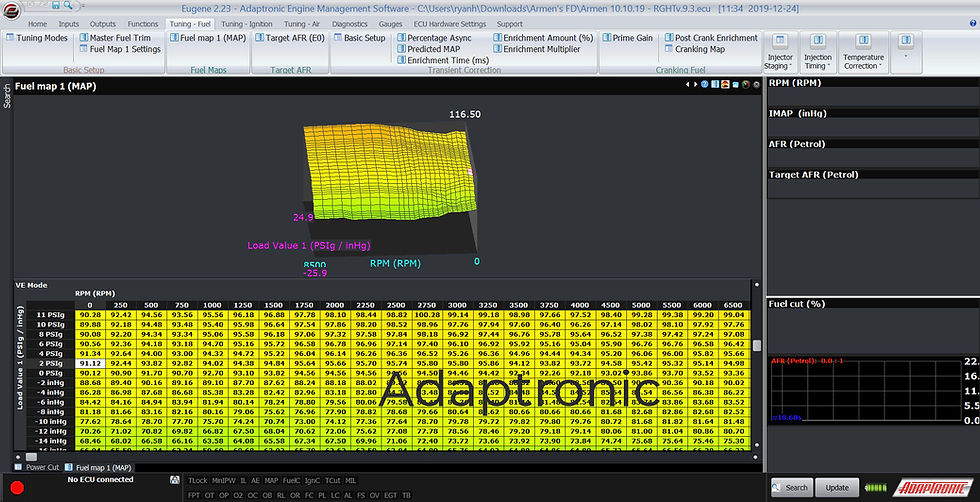Expand the Injection Timing dropdown
Image resolution: width=980 pixels, height=502 pixels.
pos(818,51)
